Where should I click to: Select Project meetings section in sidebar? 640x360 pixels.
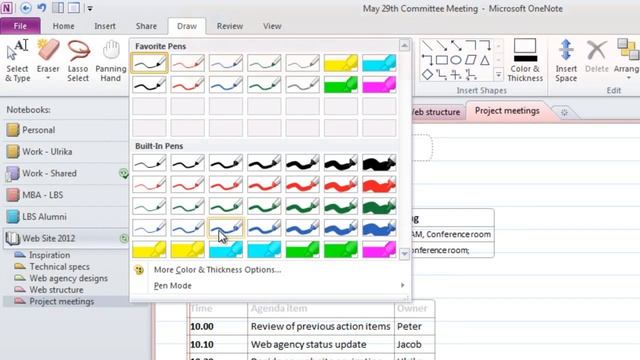[x=61, y=302]
